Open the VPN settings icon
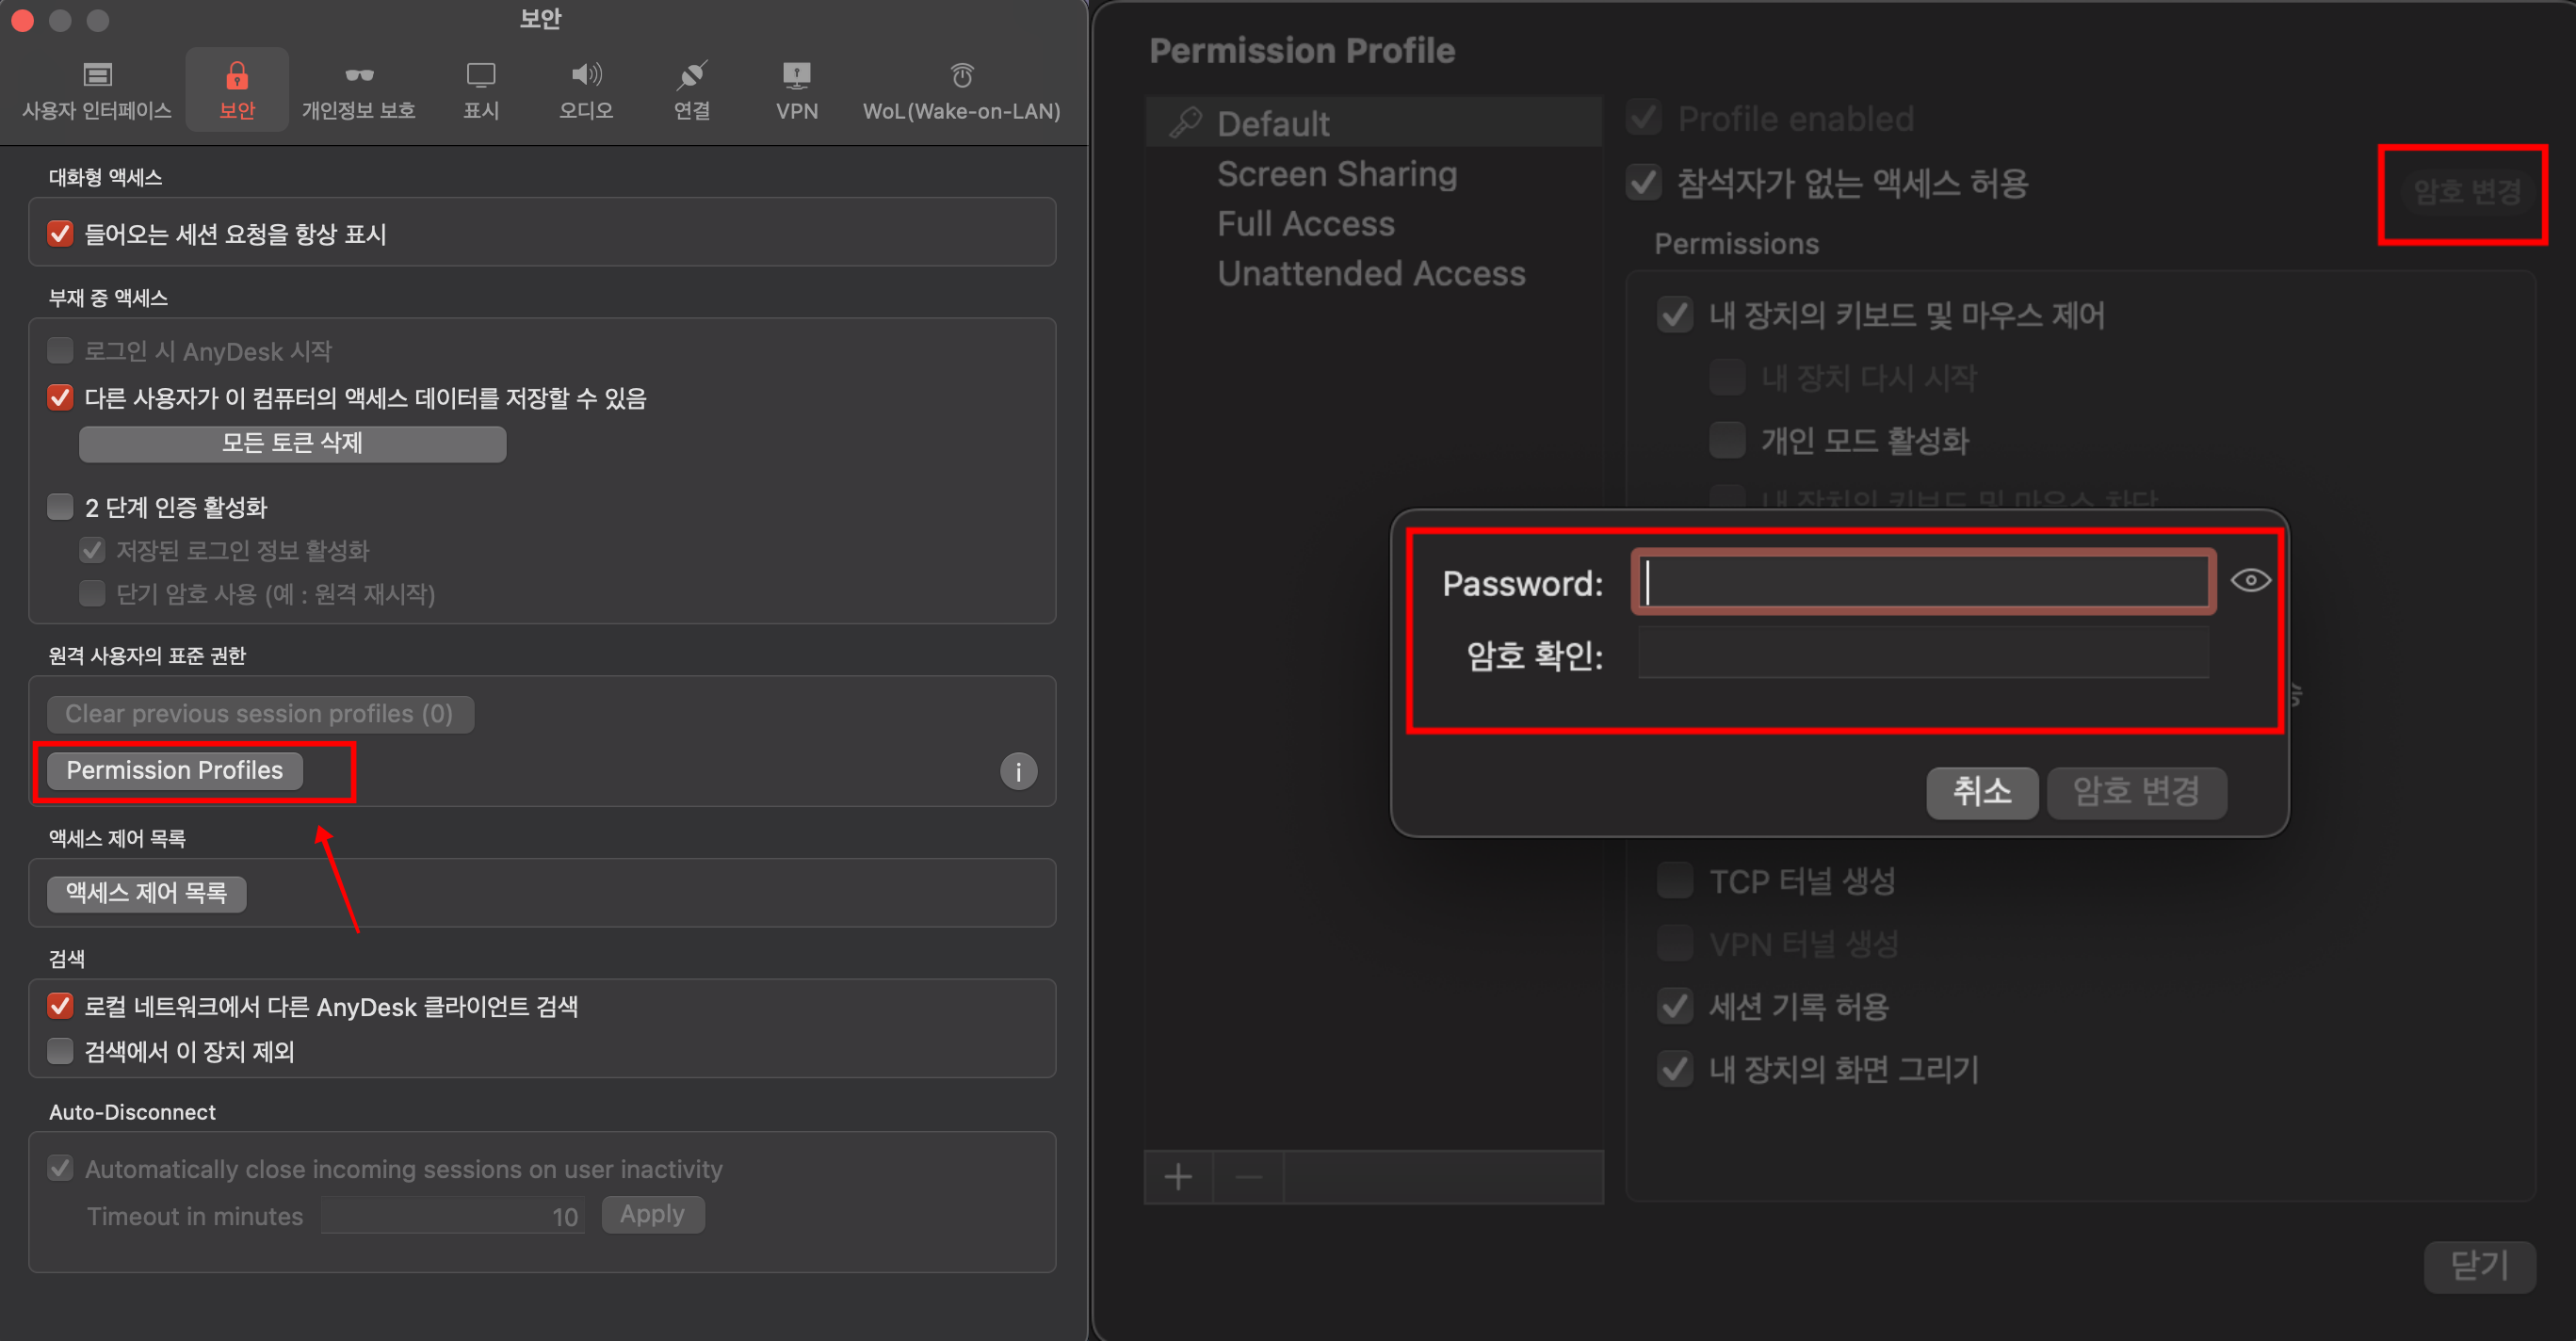2576x1341 pixels. coord(797,76)
